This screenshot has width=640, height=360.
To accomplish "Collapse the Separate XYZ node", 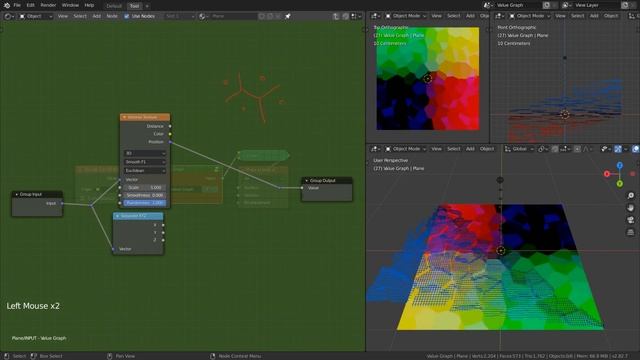I will pos(118,216).
